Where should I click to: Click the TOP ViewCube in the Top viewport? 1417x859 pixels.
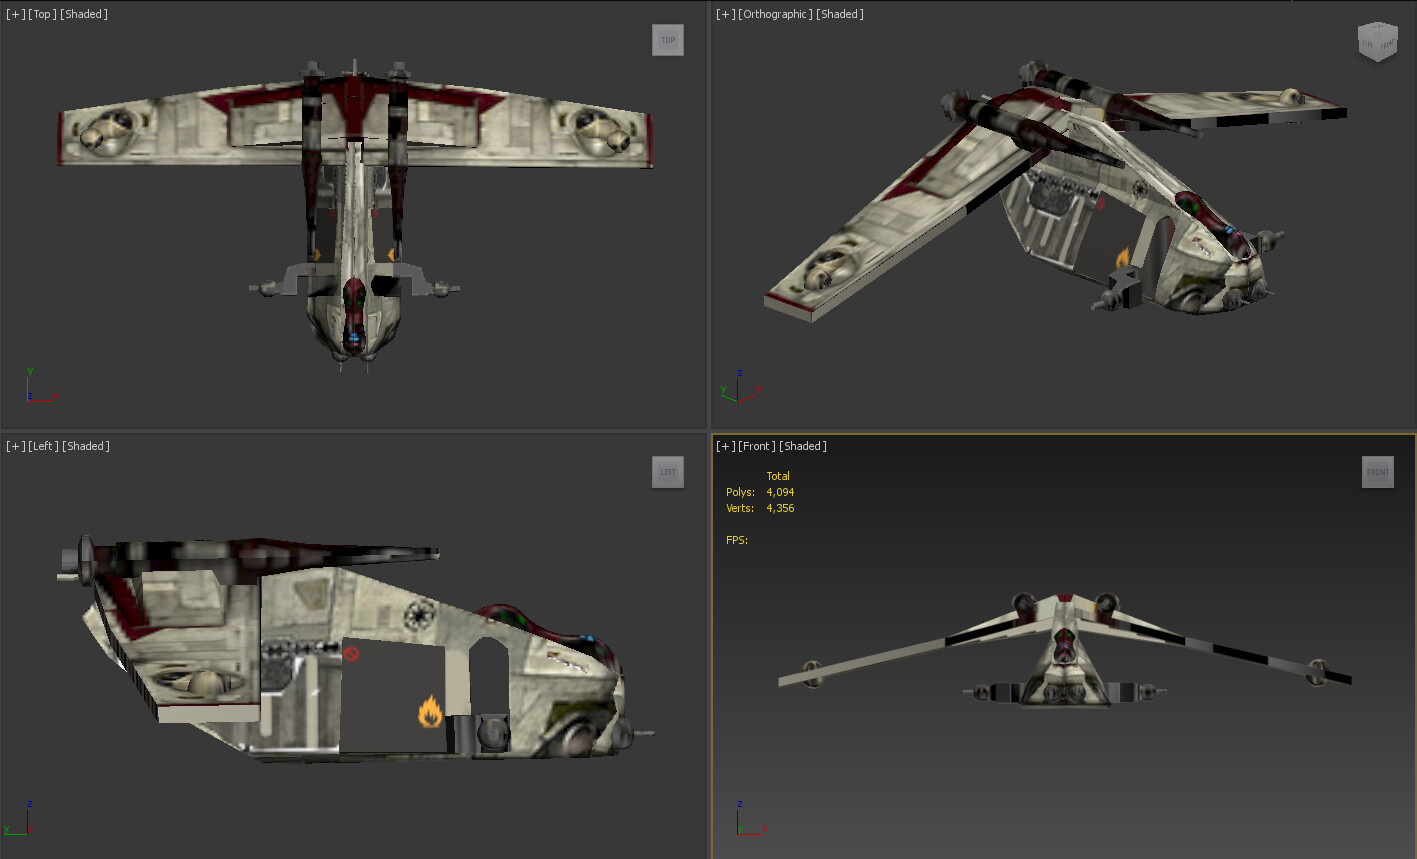(667, 40)
